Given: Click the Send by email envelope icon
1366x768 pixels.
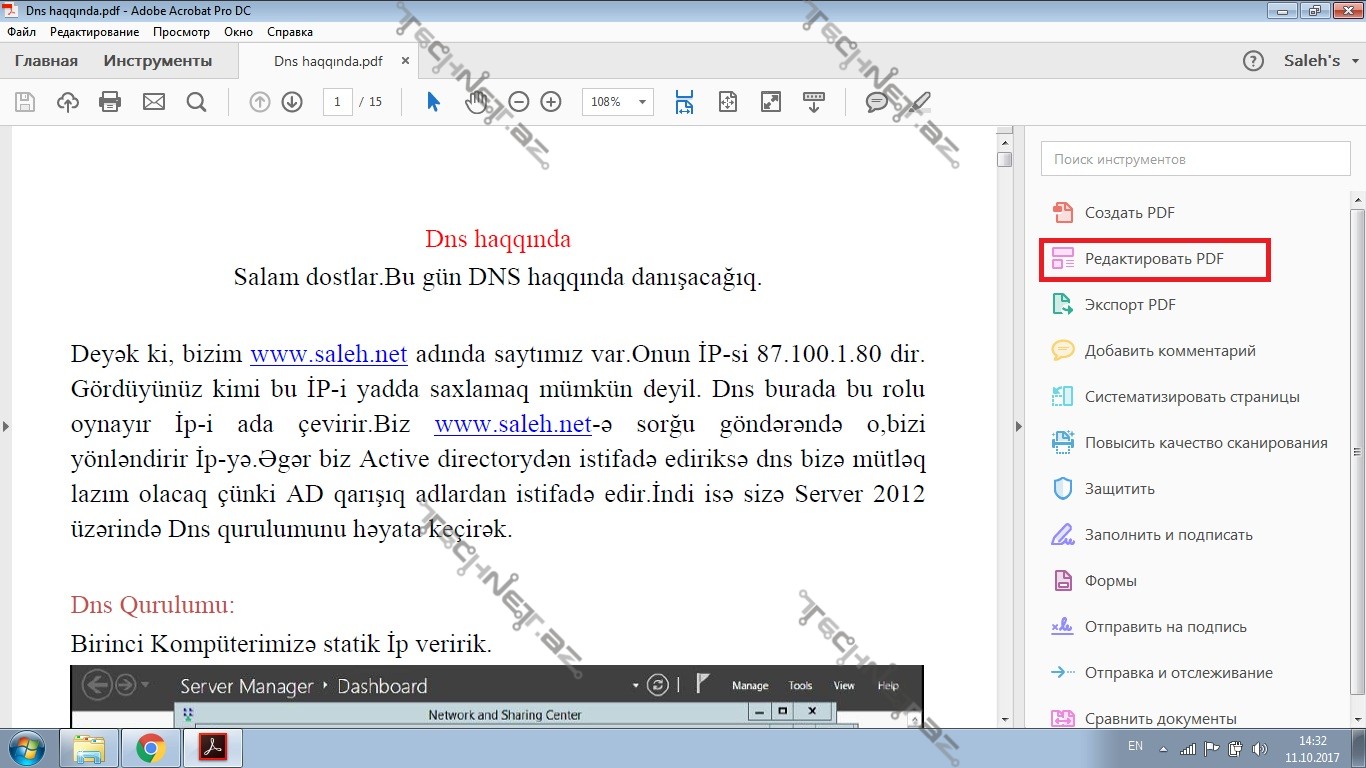Looking at the screenshot, I should tap(153, 102).
